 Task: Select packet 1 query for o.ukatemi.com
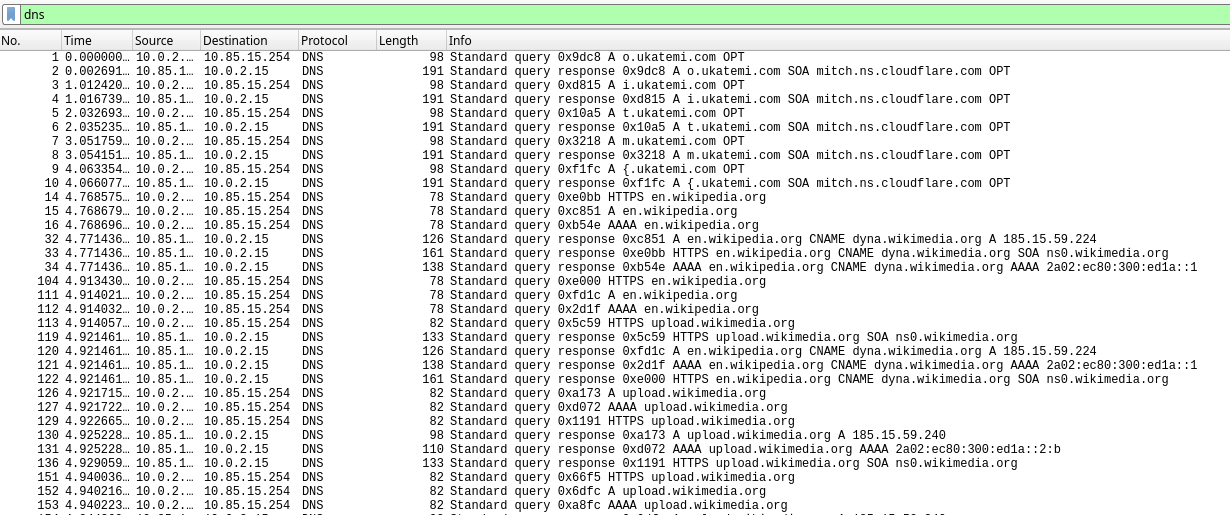coord(615,58)
